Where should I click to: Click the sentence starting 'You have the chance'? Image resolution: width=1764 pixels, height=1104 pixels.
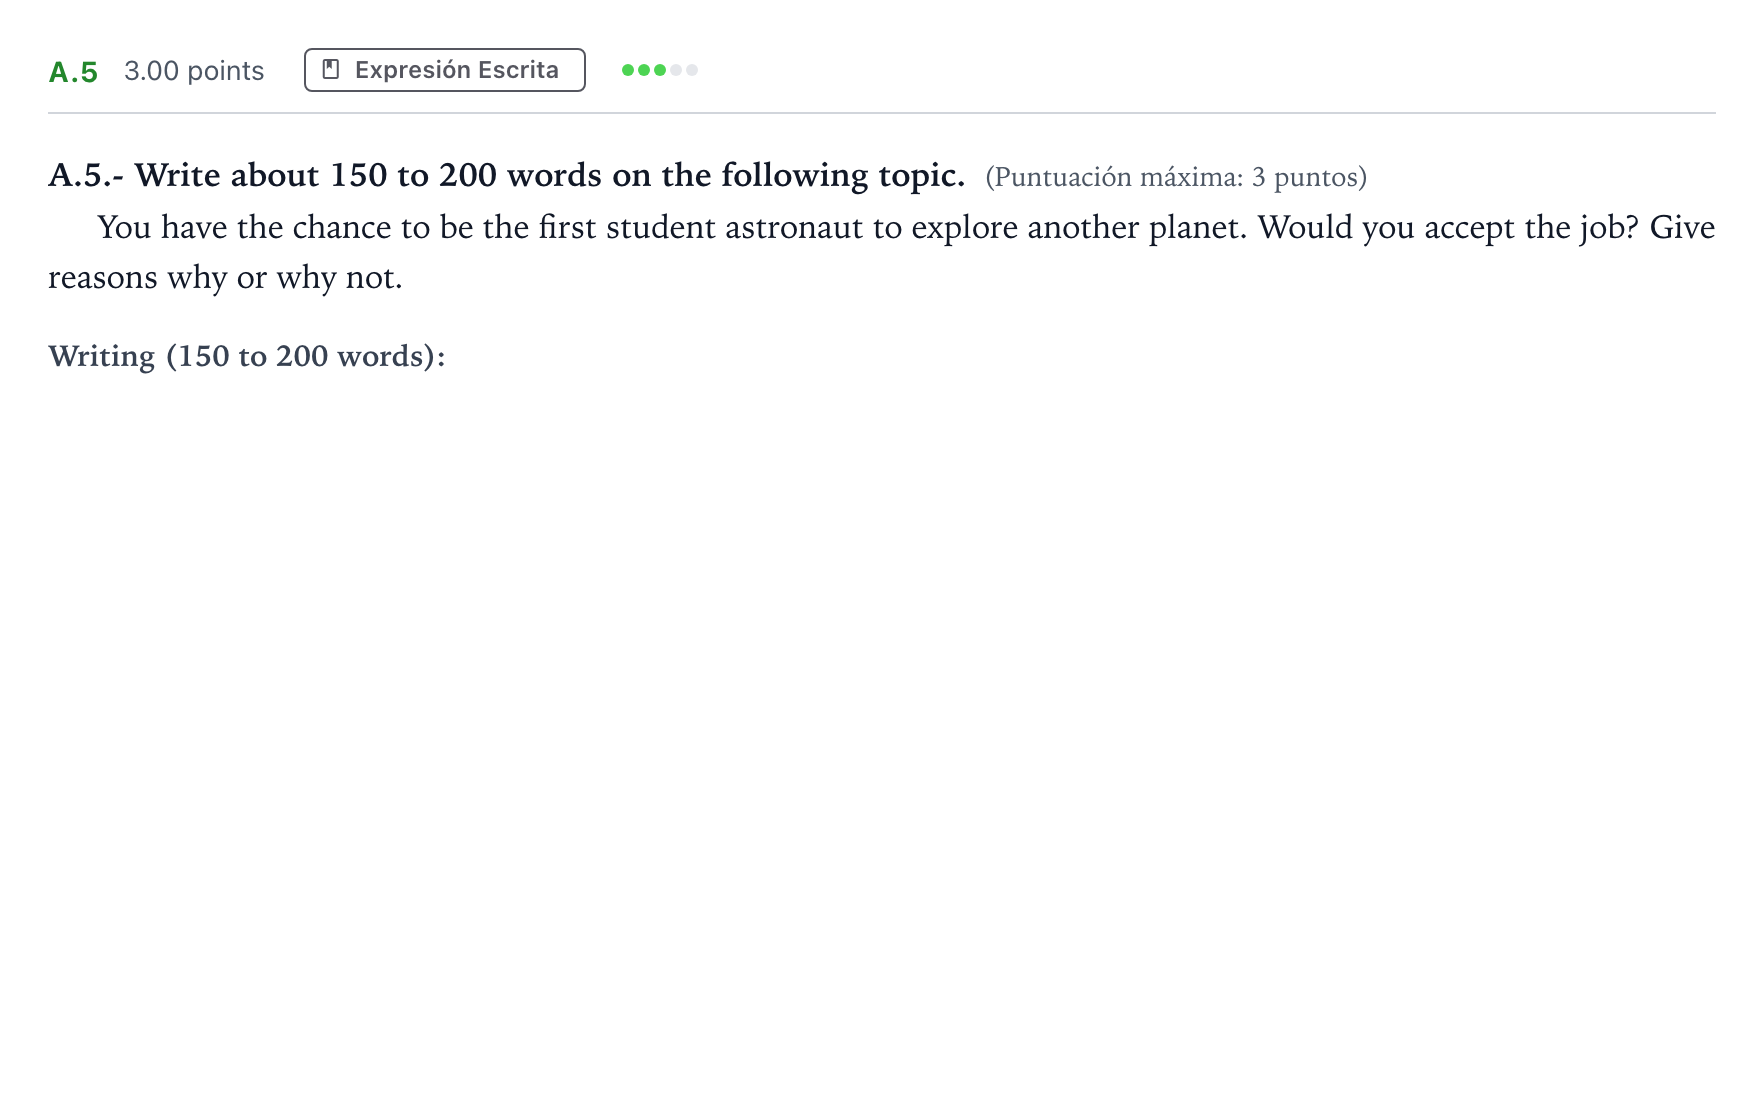point(672,227)
